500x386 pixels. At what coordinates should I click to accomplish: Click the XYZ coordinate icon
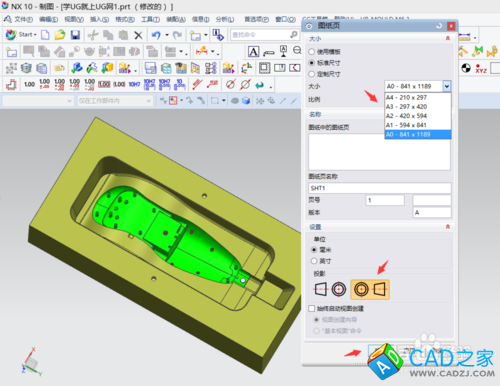(481, 68)
